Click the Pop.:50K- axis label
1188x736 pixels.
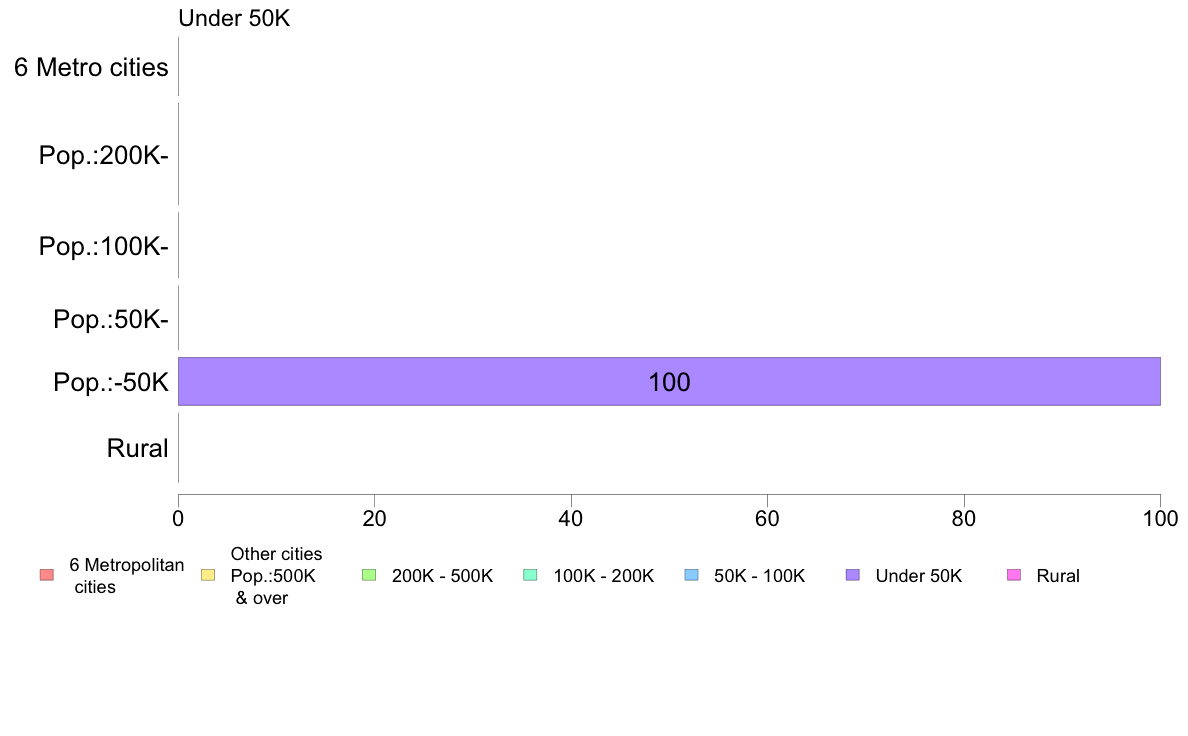111,319
